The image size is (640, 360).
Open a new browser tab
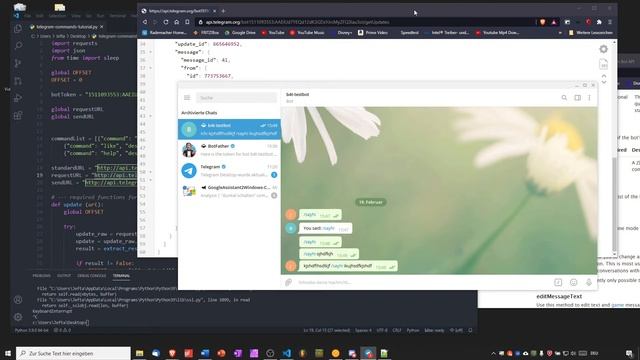click(223, 11)
